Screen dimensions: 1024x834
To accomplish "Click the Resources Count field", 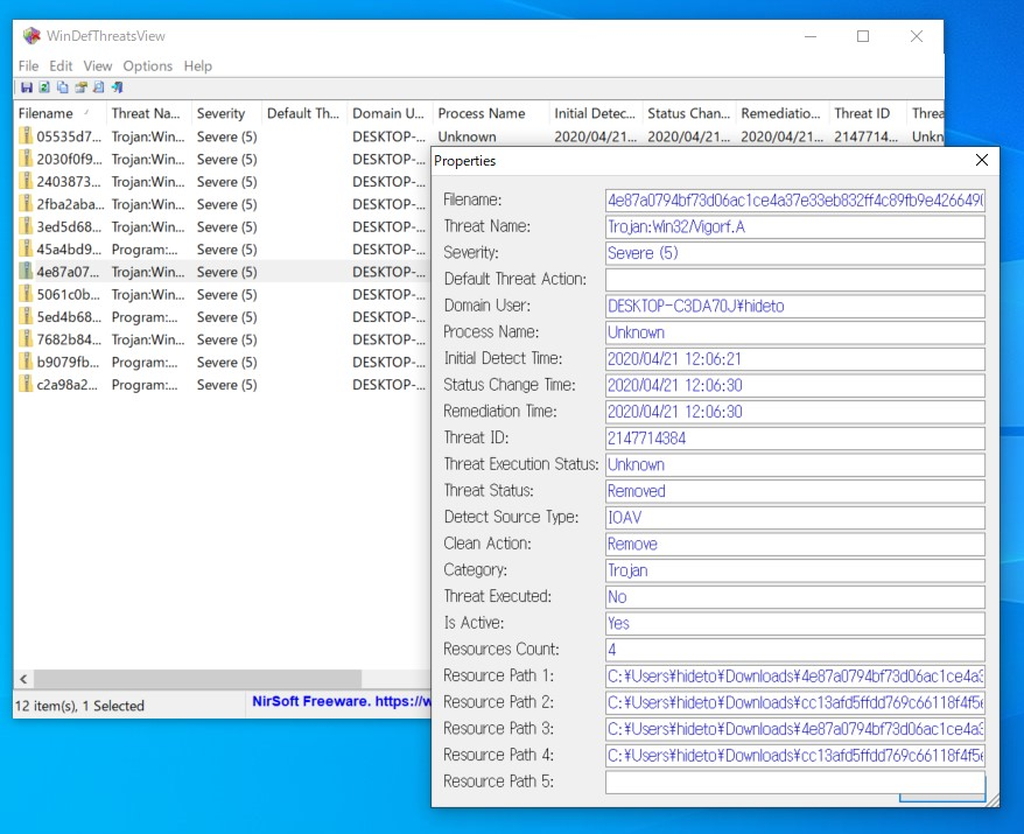I will click(795, 650).
